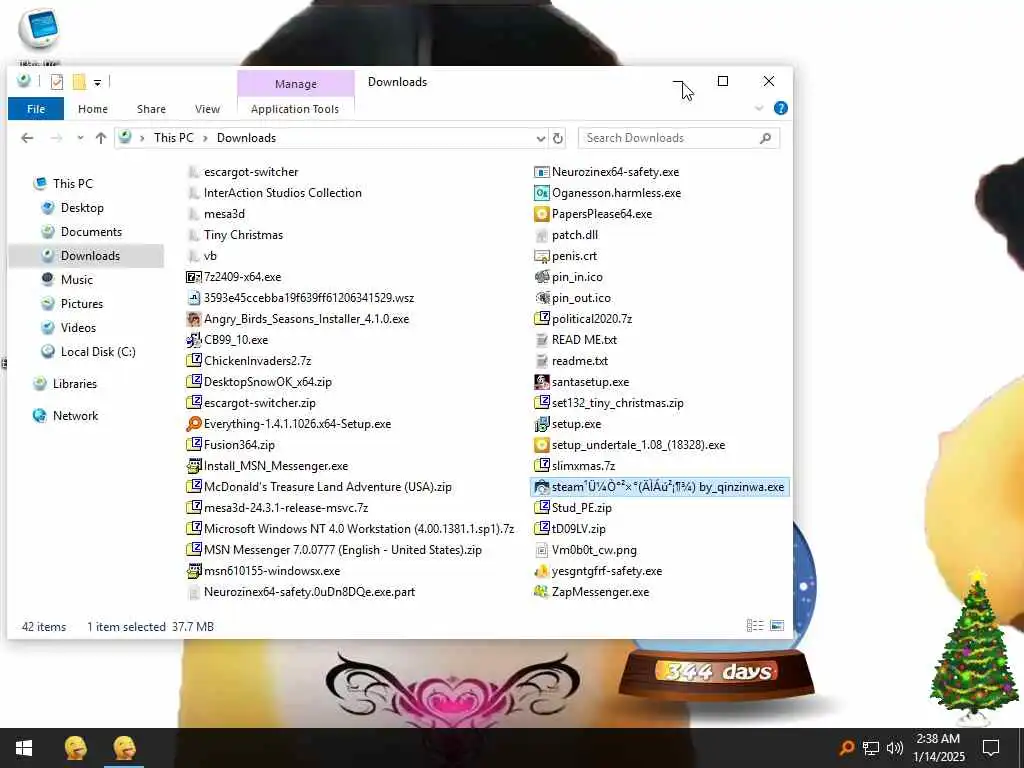The width and height of the screenshot is (1024, 768).
Task: Switch to large icons view layout
Action: (777, 626)
